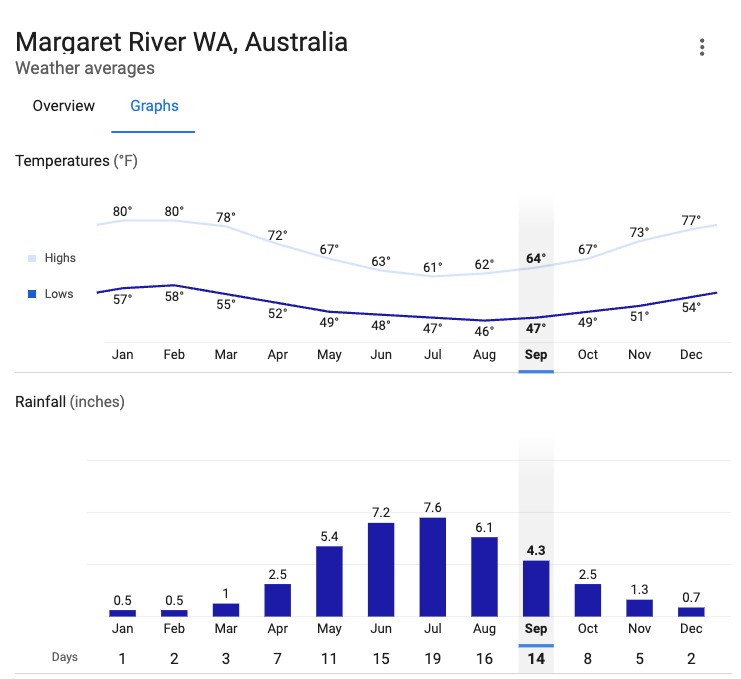Select Jul on the temperature chart axis
741x679 pixels.
(433, 355)
